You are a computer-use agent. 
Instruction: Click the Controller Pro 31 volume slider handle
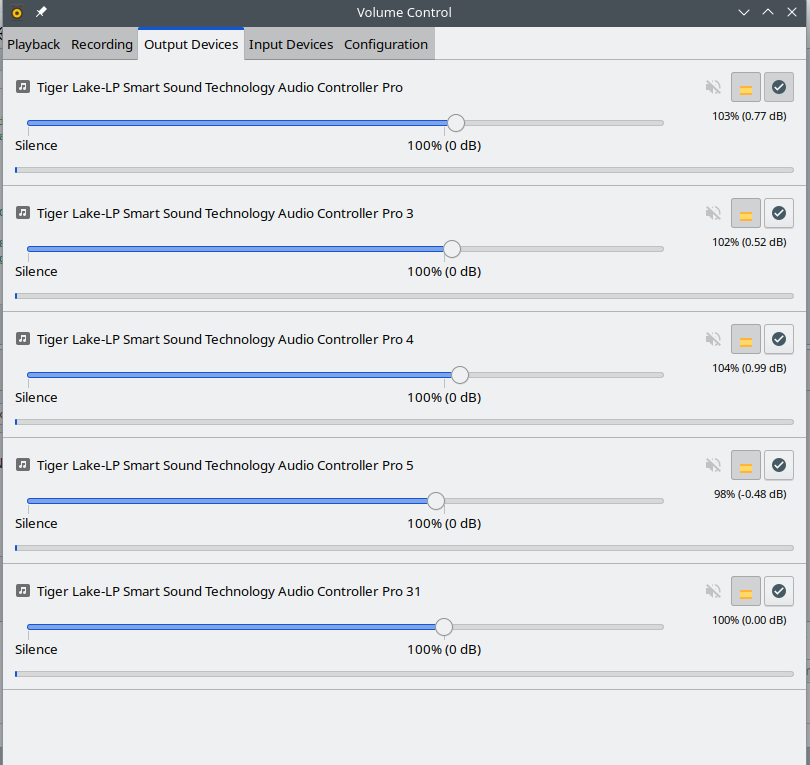coord(444,627)
